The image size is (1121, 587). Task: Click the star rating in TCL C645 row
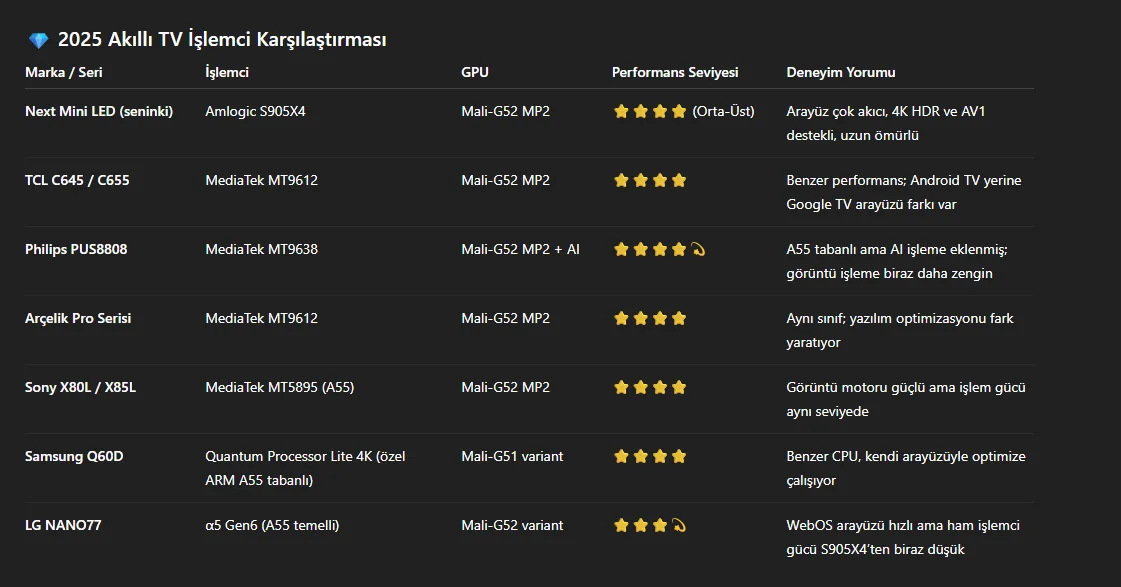coord(650,180)
